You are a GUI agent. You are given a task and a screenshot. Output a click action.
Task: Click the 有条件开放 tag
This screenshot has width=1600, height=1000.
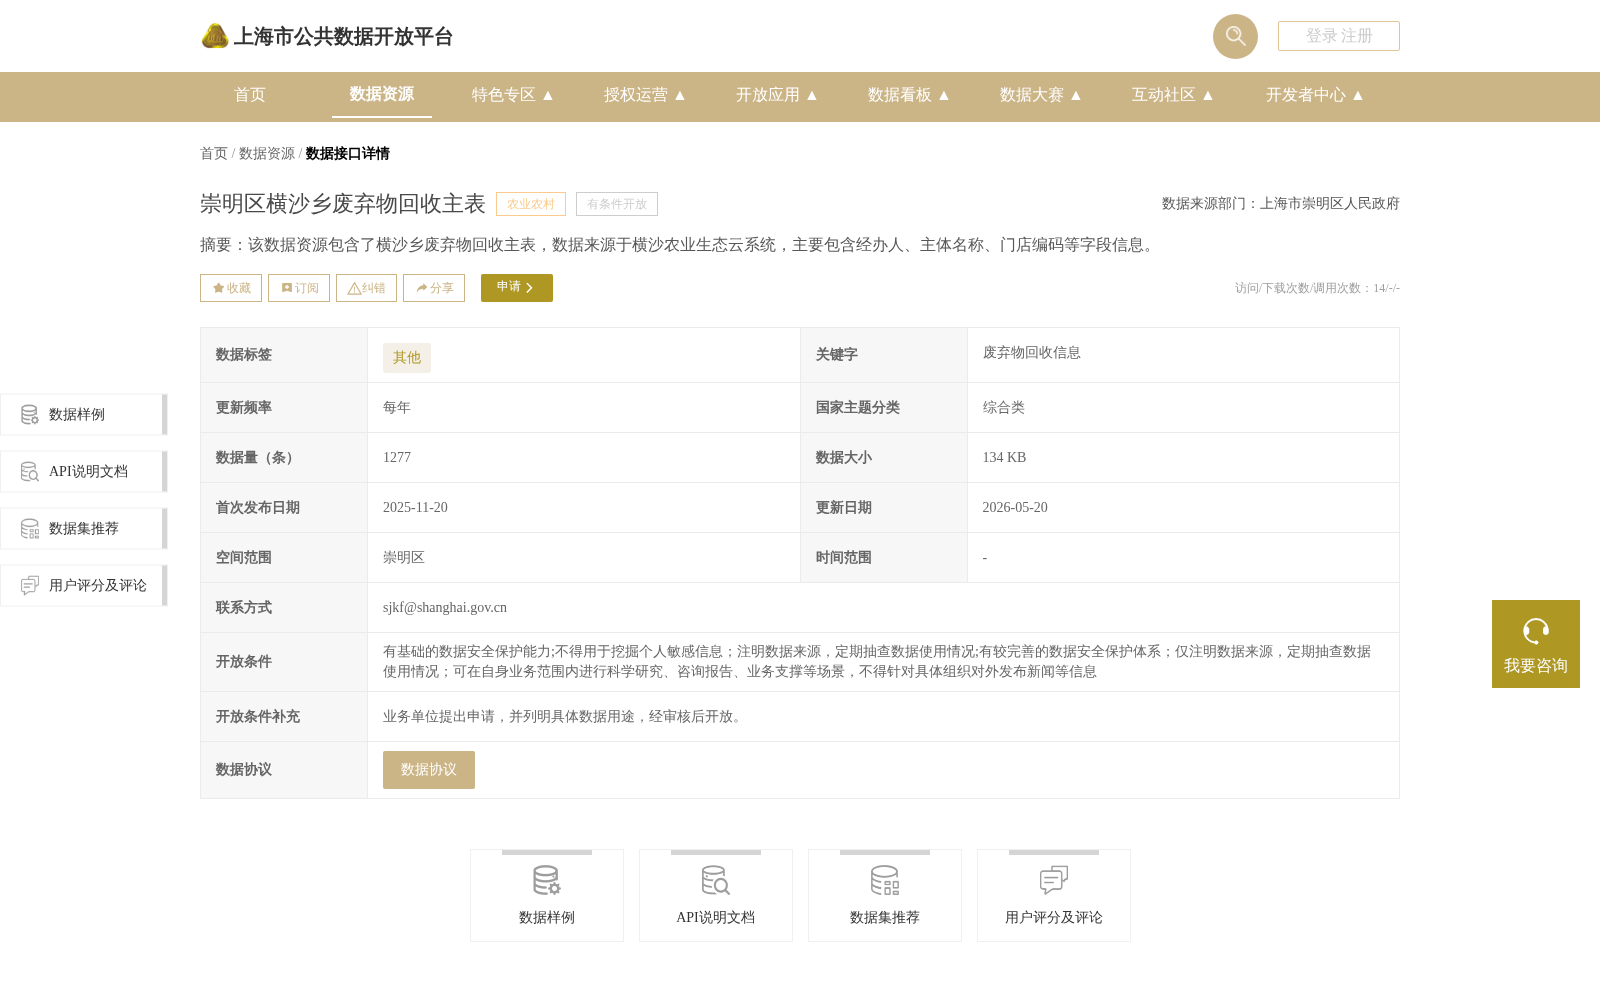[x=617, y=204]
